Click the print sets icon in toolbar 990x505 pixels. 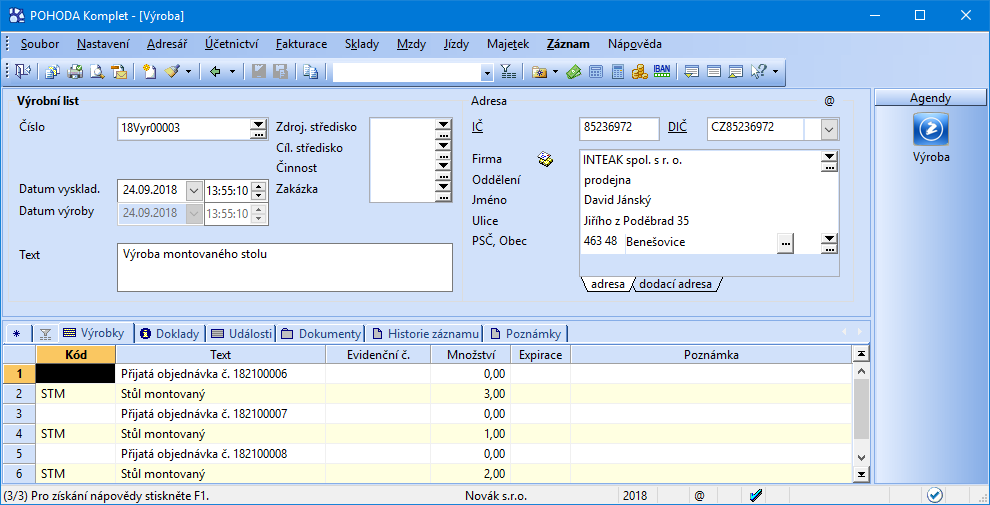coord(53,72)
